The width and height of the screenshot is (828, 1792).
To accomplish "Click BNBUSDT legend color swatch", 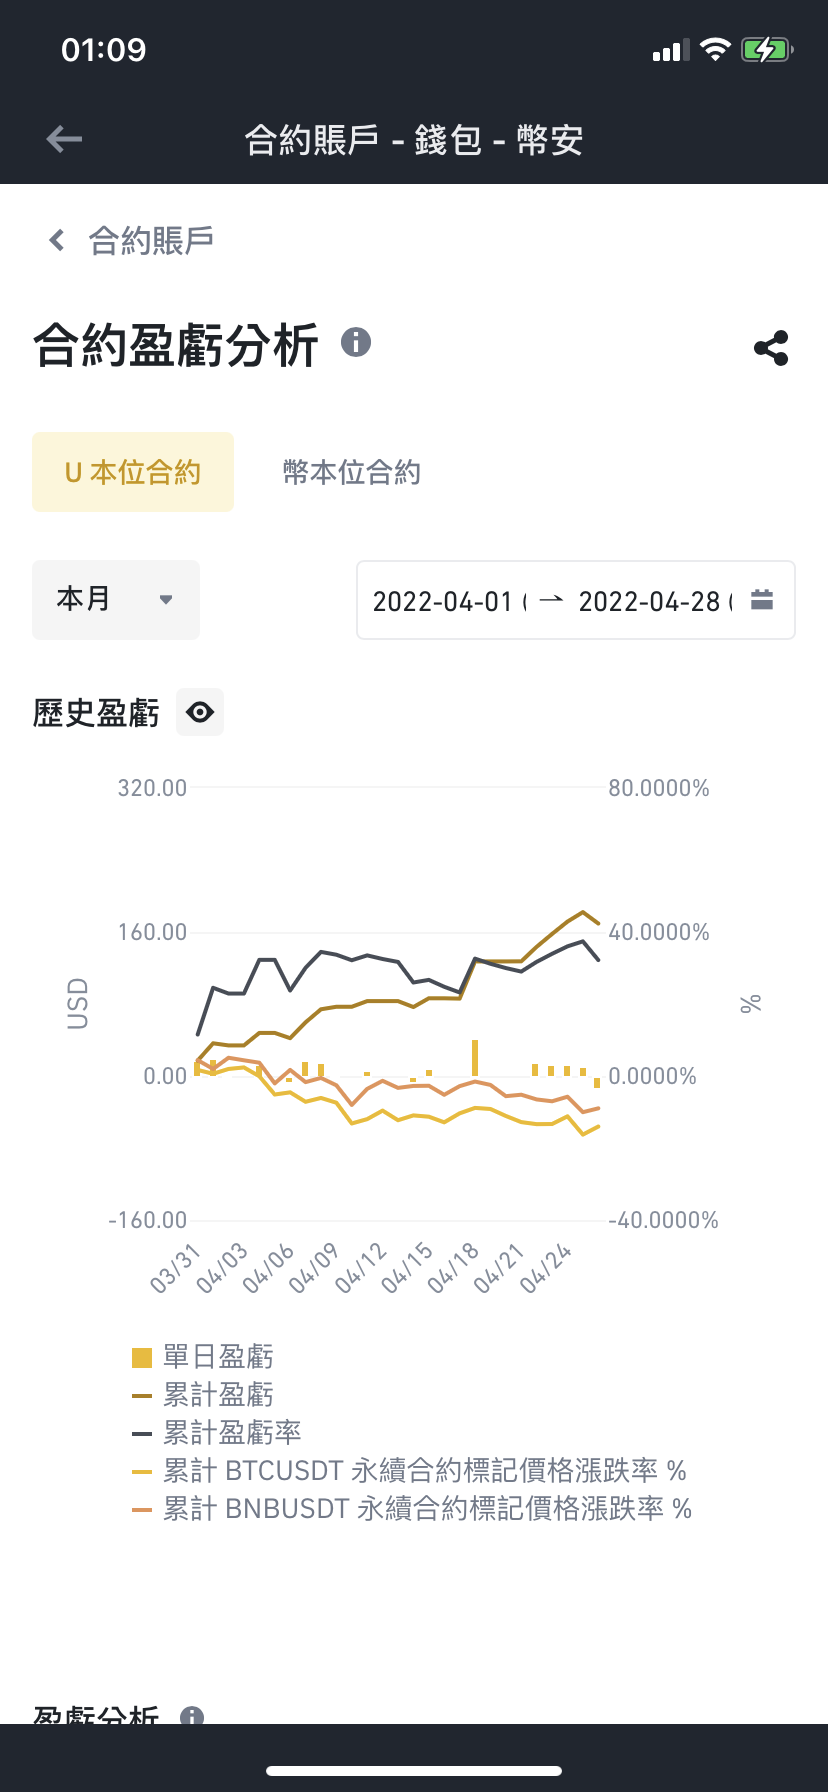I will click(x=142, y=1509).
